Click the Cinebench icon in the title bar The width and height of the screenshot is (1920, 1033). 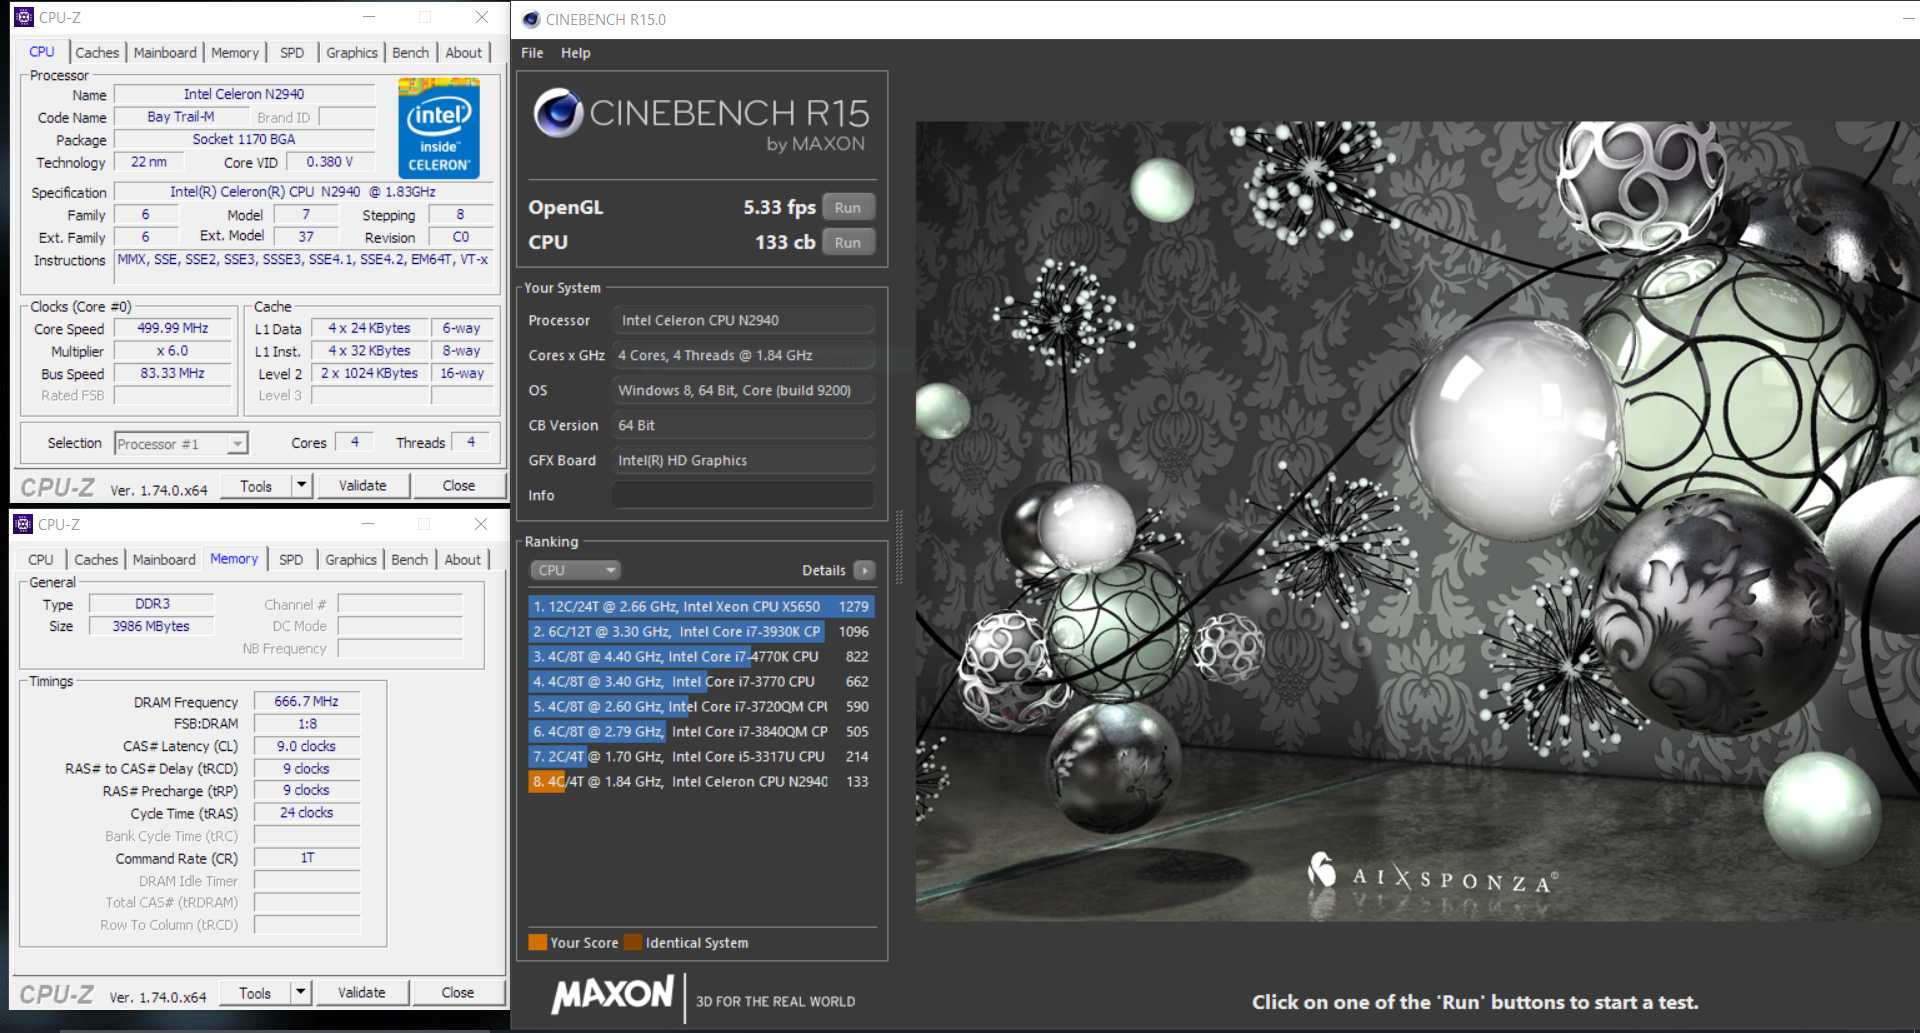(531, 19)
